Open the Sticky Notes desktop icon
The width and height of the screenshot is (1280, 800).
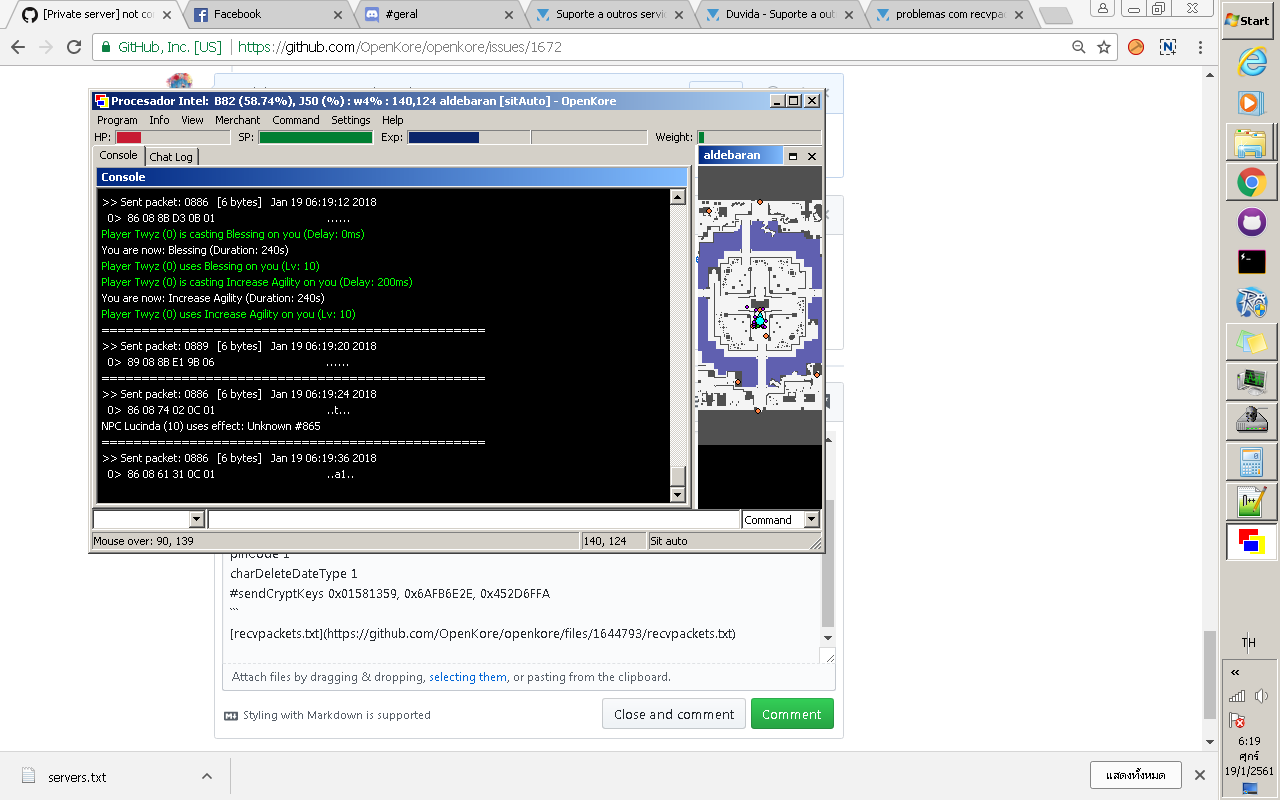[1251, 341]
